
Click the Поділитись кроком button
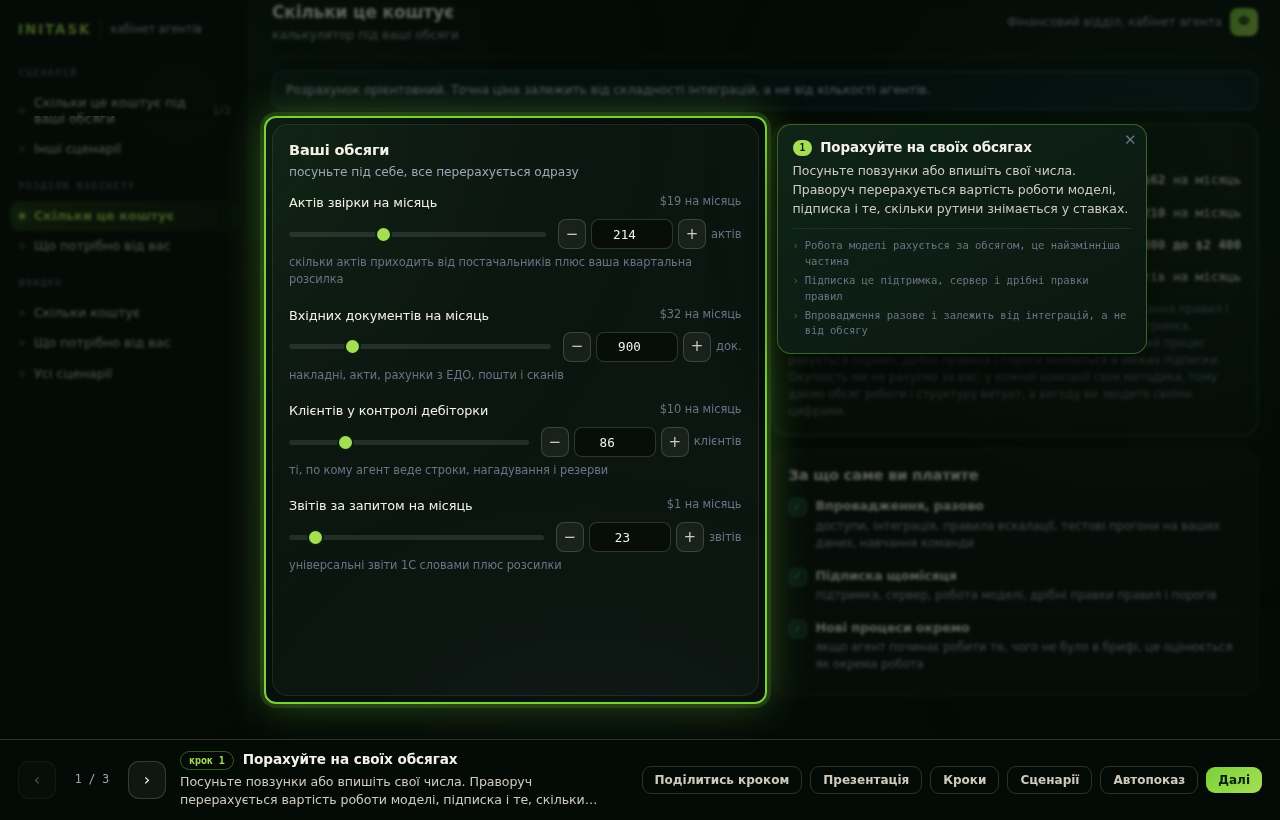click(x=722, y=780)
